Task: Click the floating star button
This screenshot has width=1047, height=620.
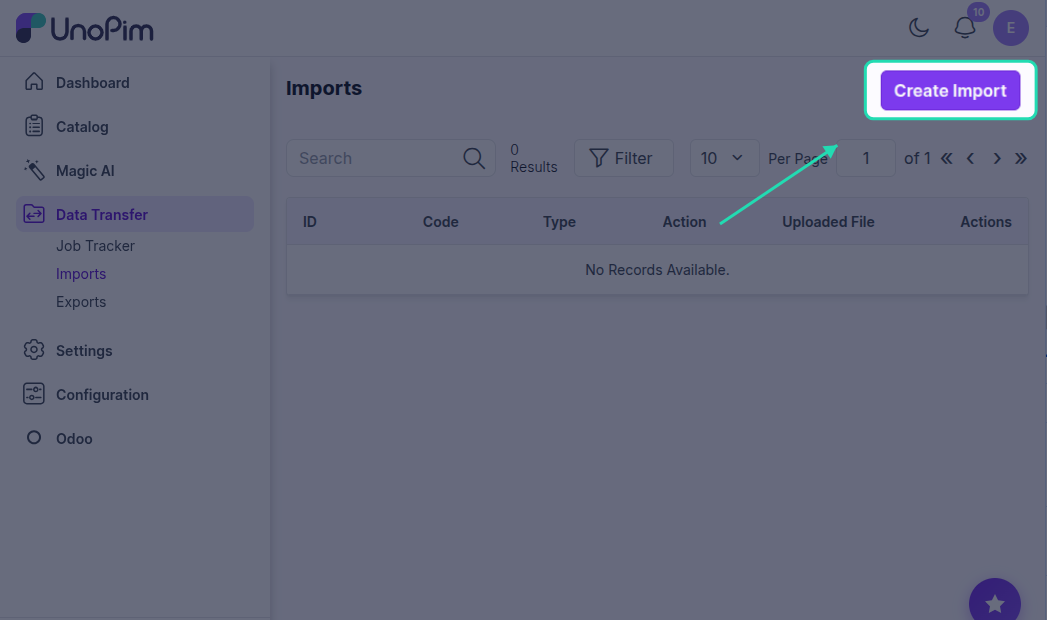Action: pyautogui.click(x=995, y=603)
